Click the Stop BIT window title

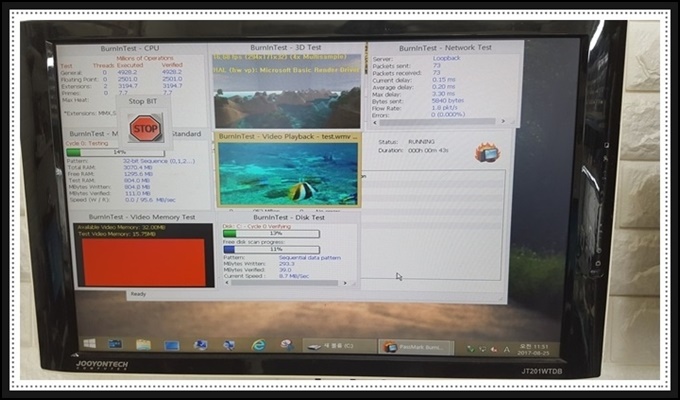pos(143,102)
